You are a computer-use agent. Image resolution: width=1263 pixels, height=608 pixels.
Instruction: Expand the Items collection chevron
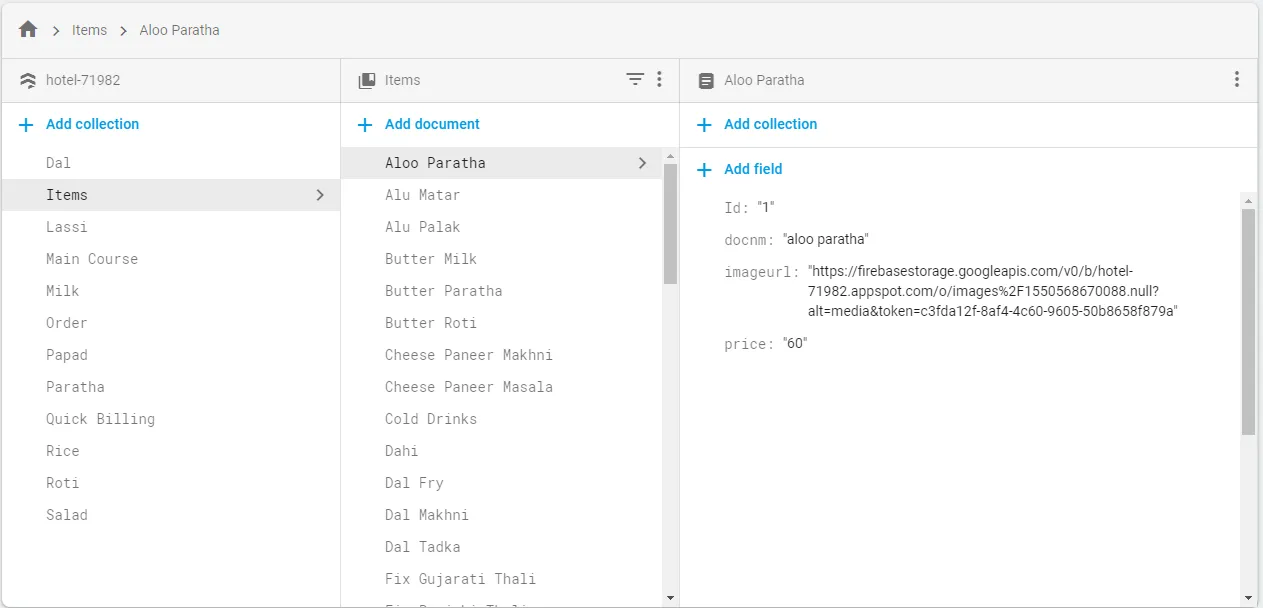coord(320,195)
